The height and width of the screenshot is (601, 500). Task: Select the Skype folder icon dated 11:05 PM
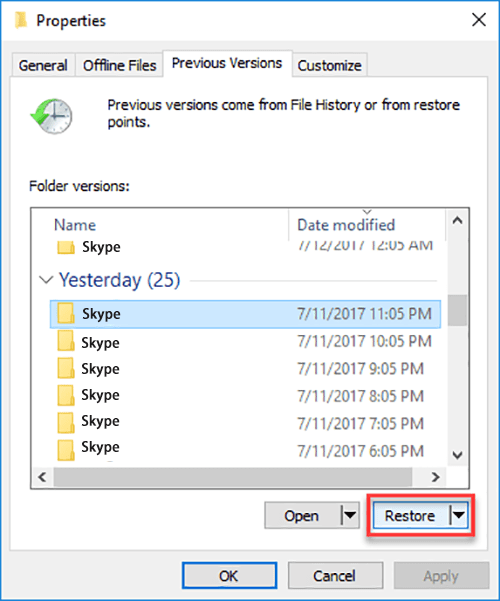pyautogui.click(x=66, y=313)
